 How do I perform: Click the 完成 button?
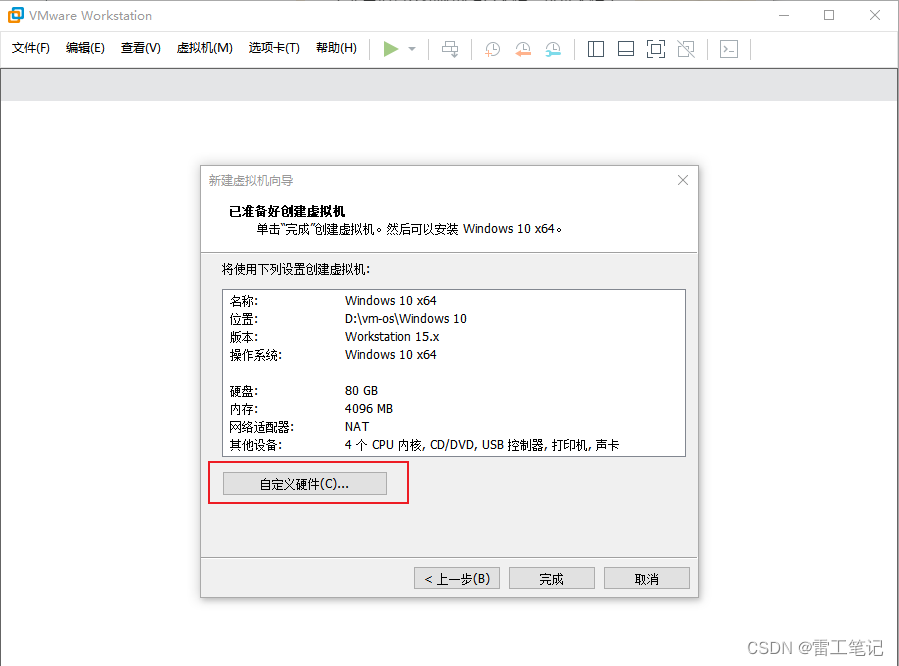point(552,578)
